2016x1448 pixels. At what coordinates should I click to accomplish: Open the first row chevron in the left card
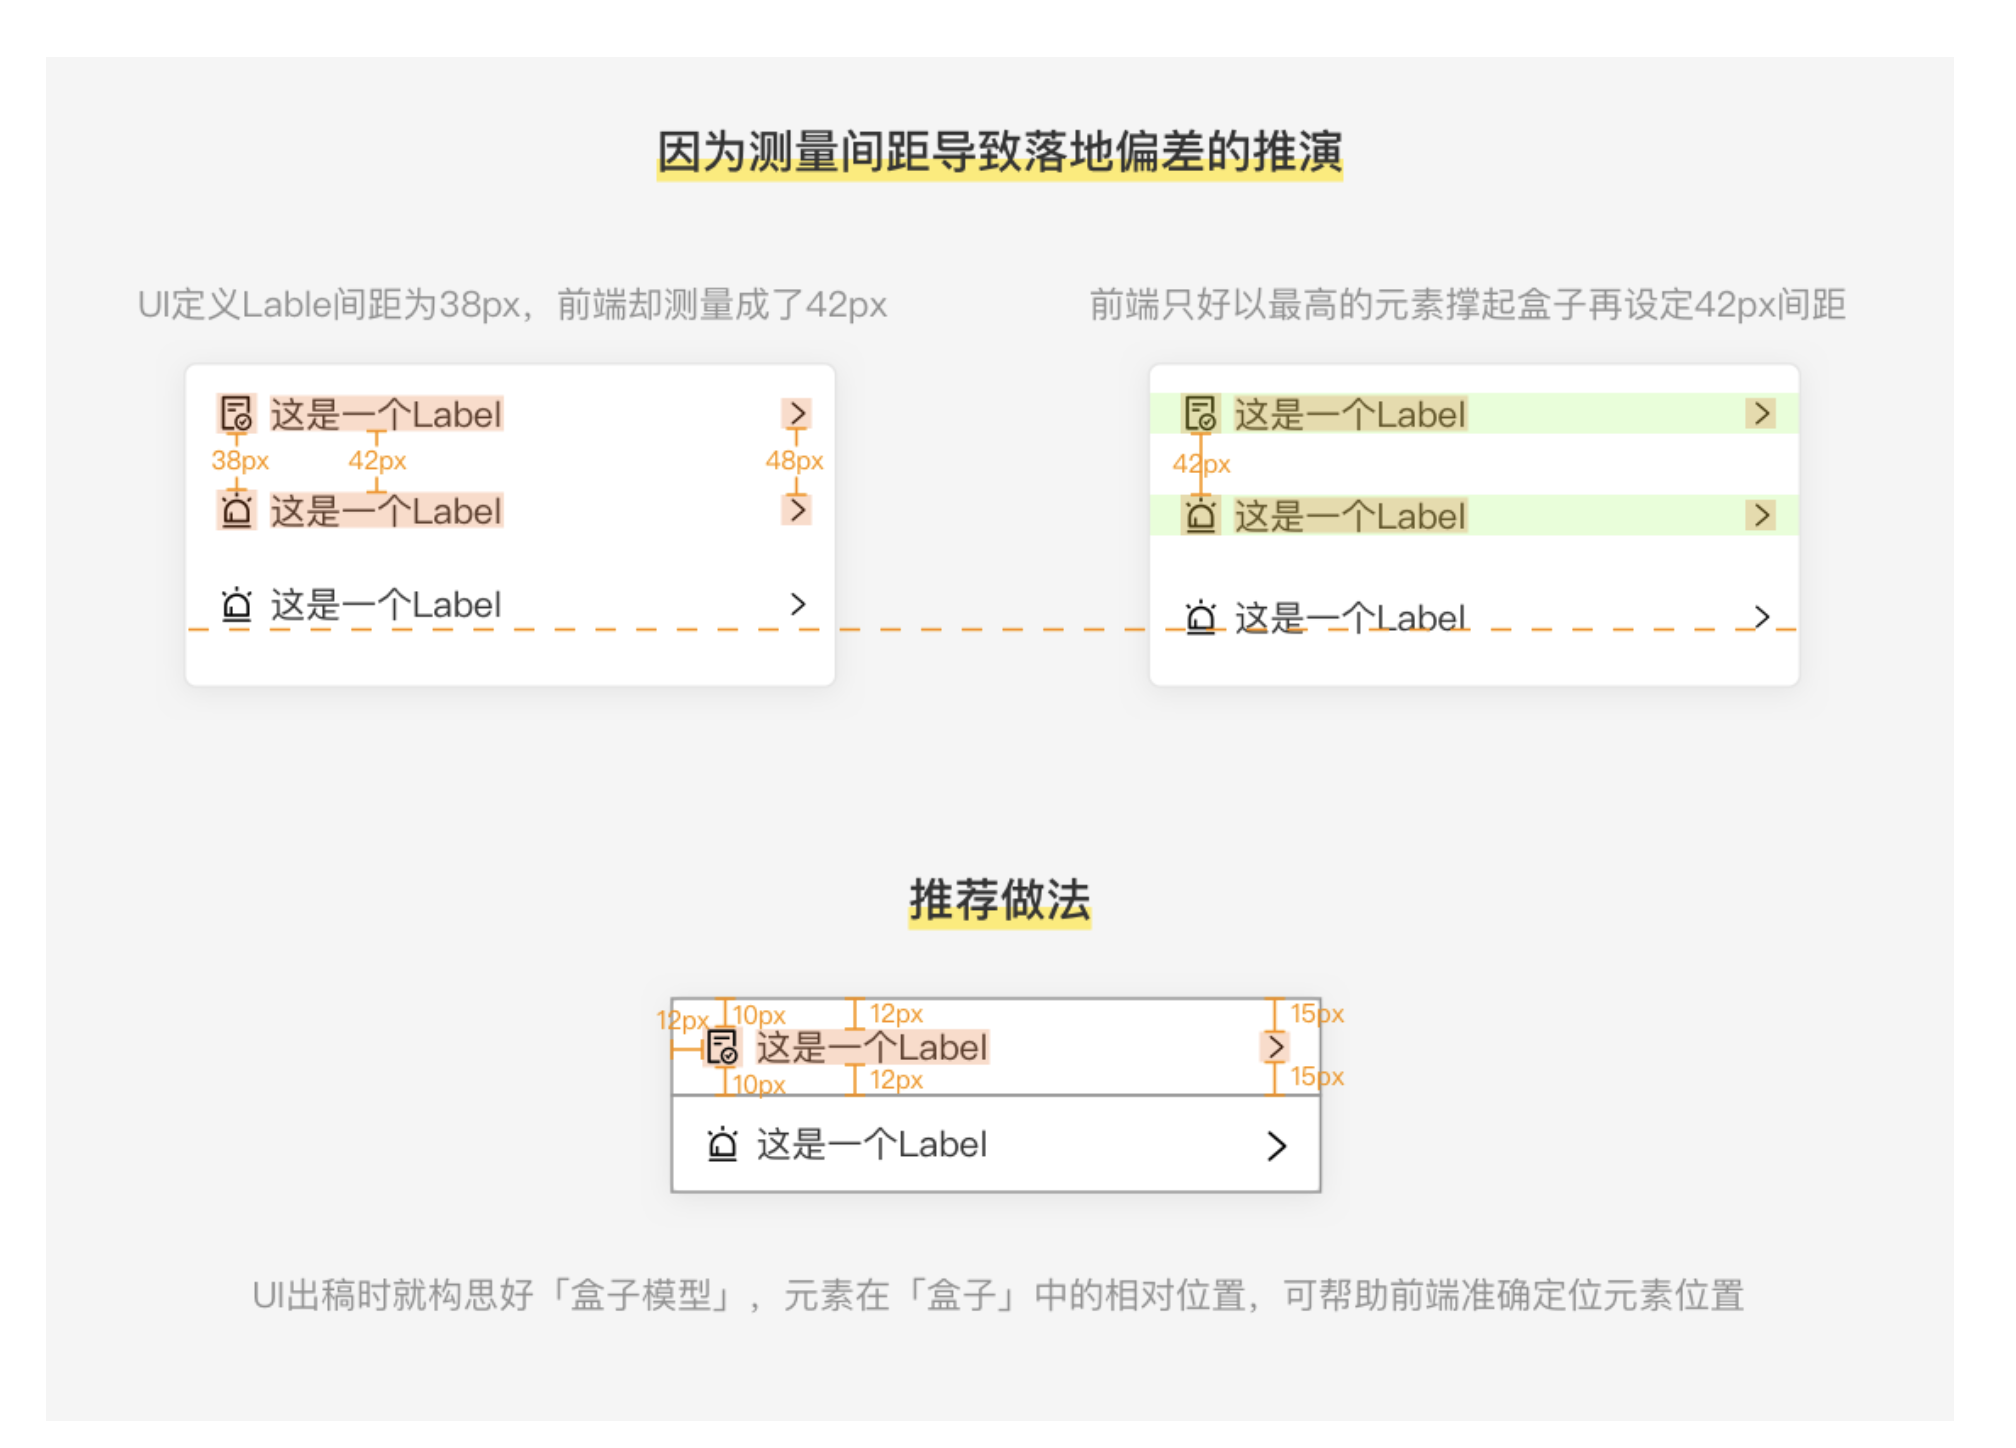click(797, 414)
